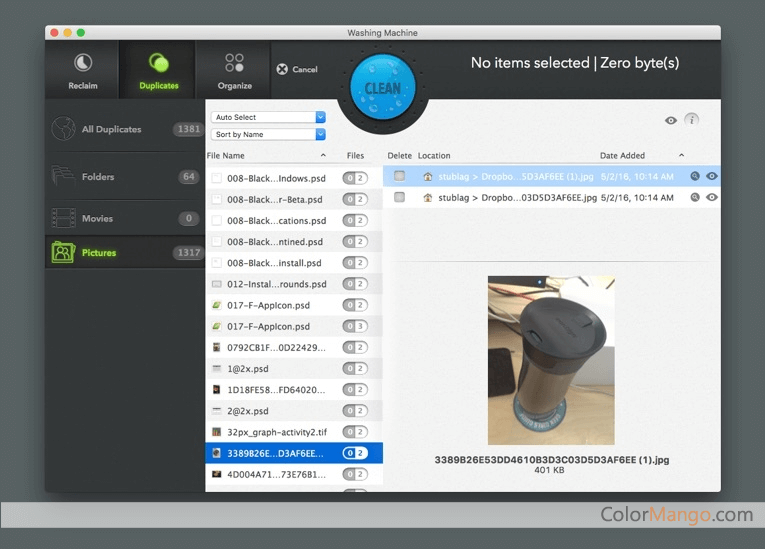The width and height of the screenshot is (765, 549).
Task: Select file 012-Instal...rounds.psd
Action: coord(294,284)
